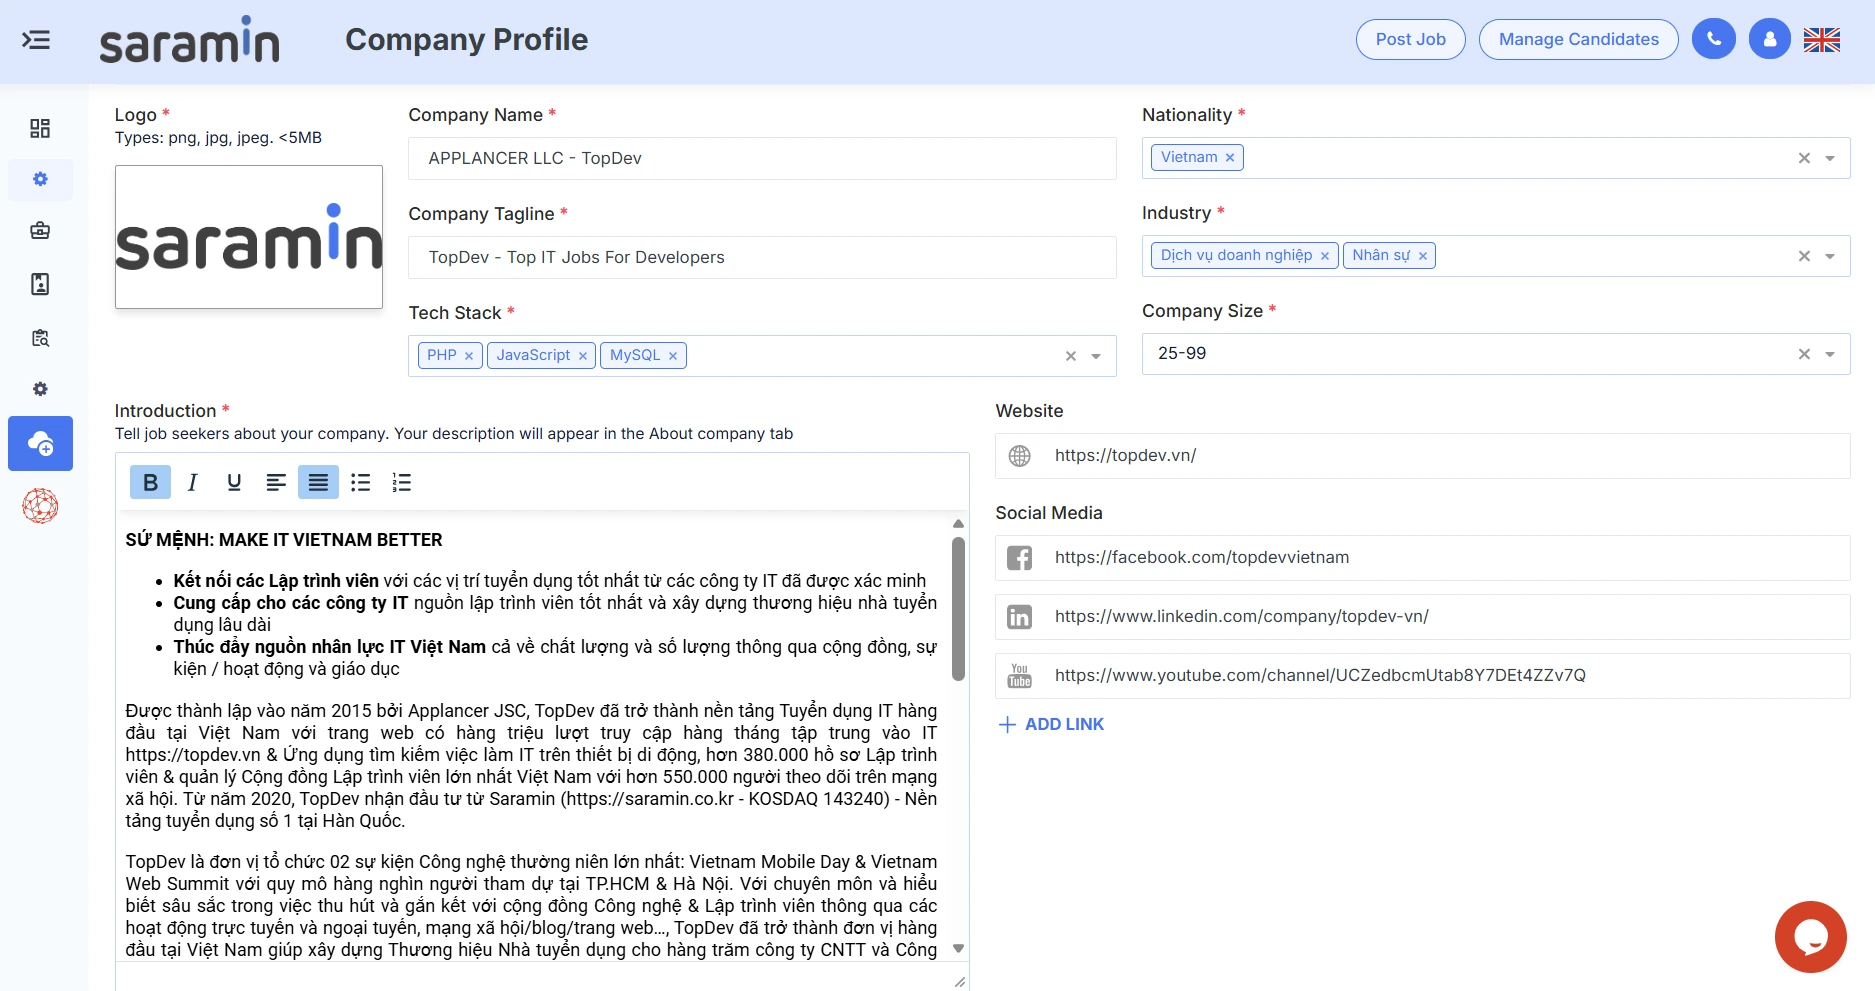Viewport: 1875px width, 991px height.
Task: Click the Manage Candidates button
Action: (x=1579, y=39)
